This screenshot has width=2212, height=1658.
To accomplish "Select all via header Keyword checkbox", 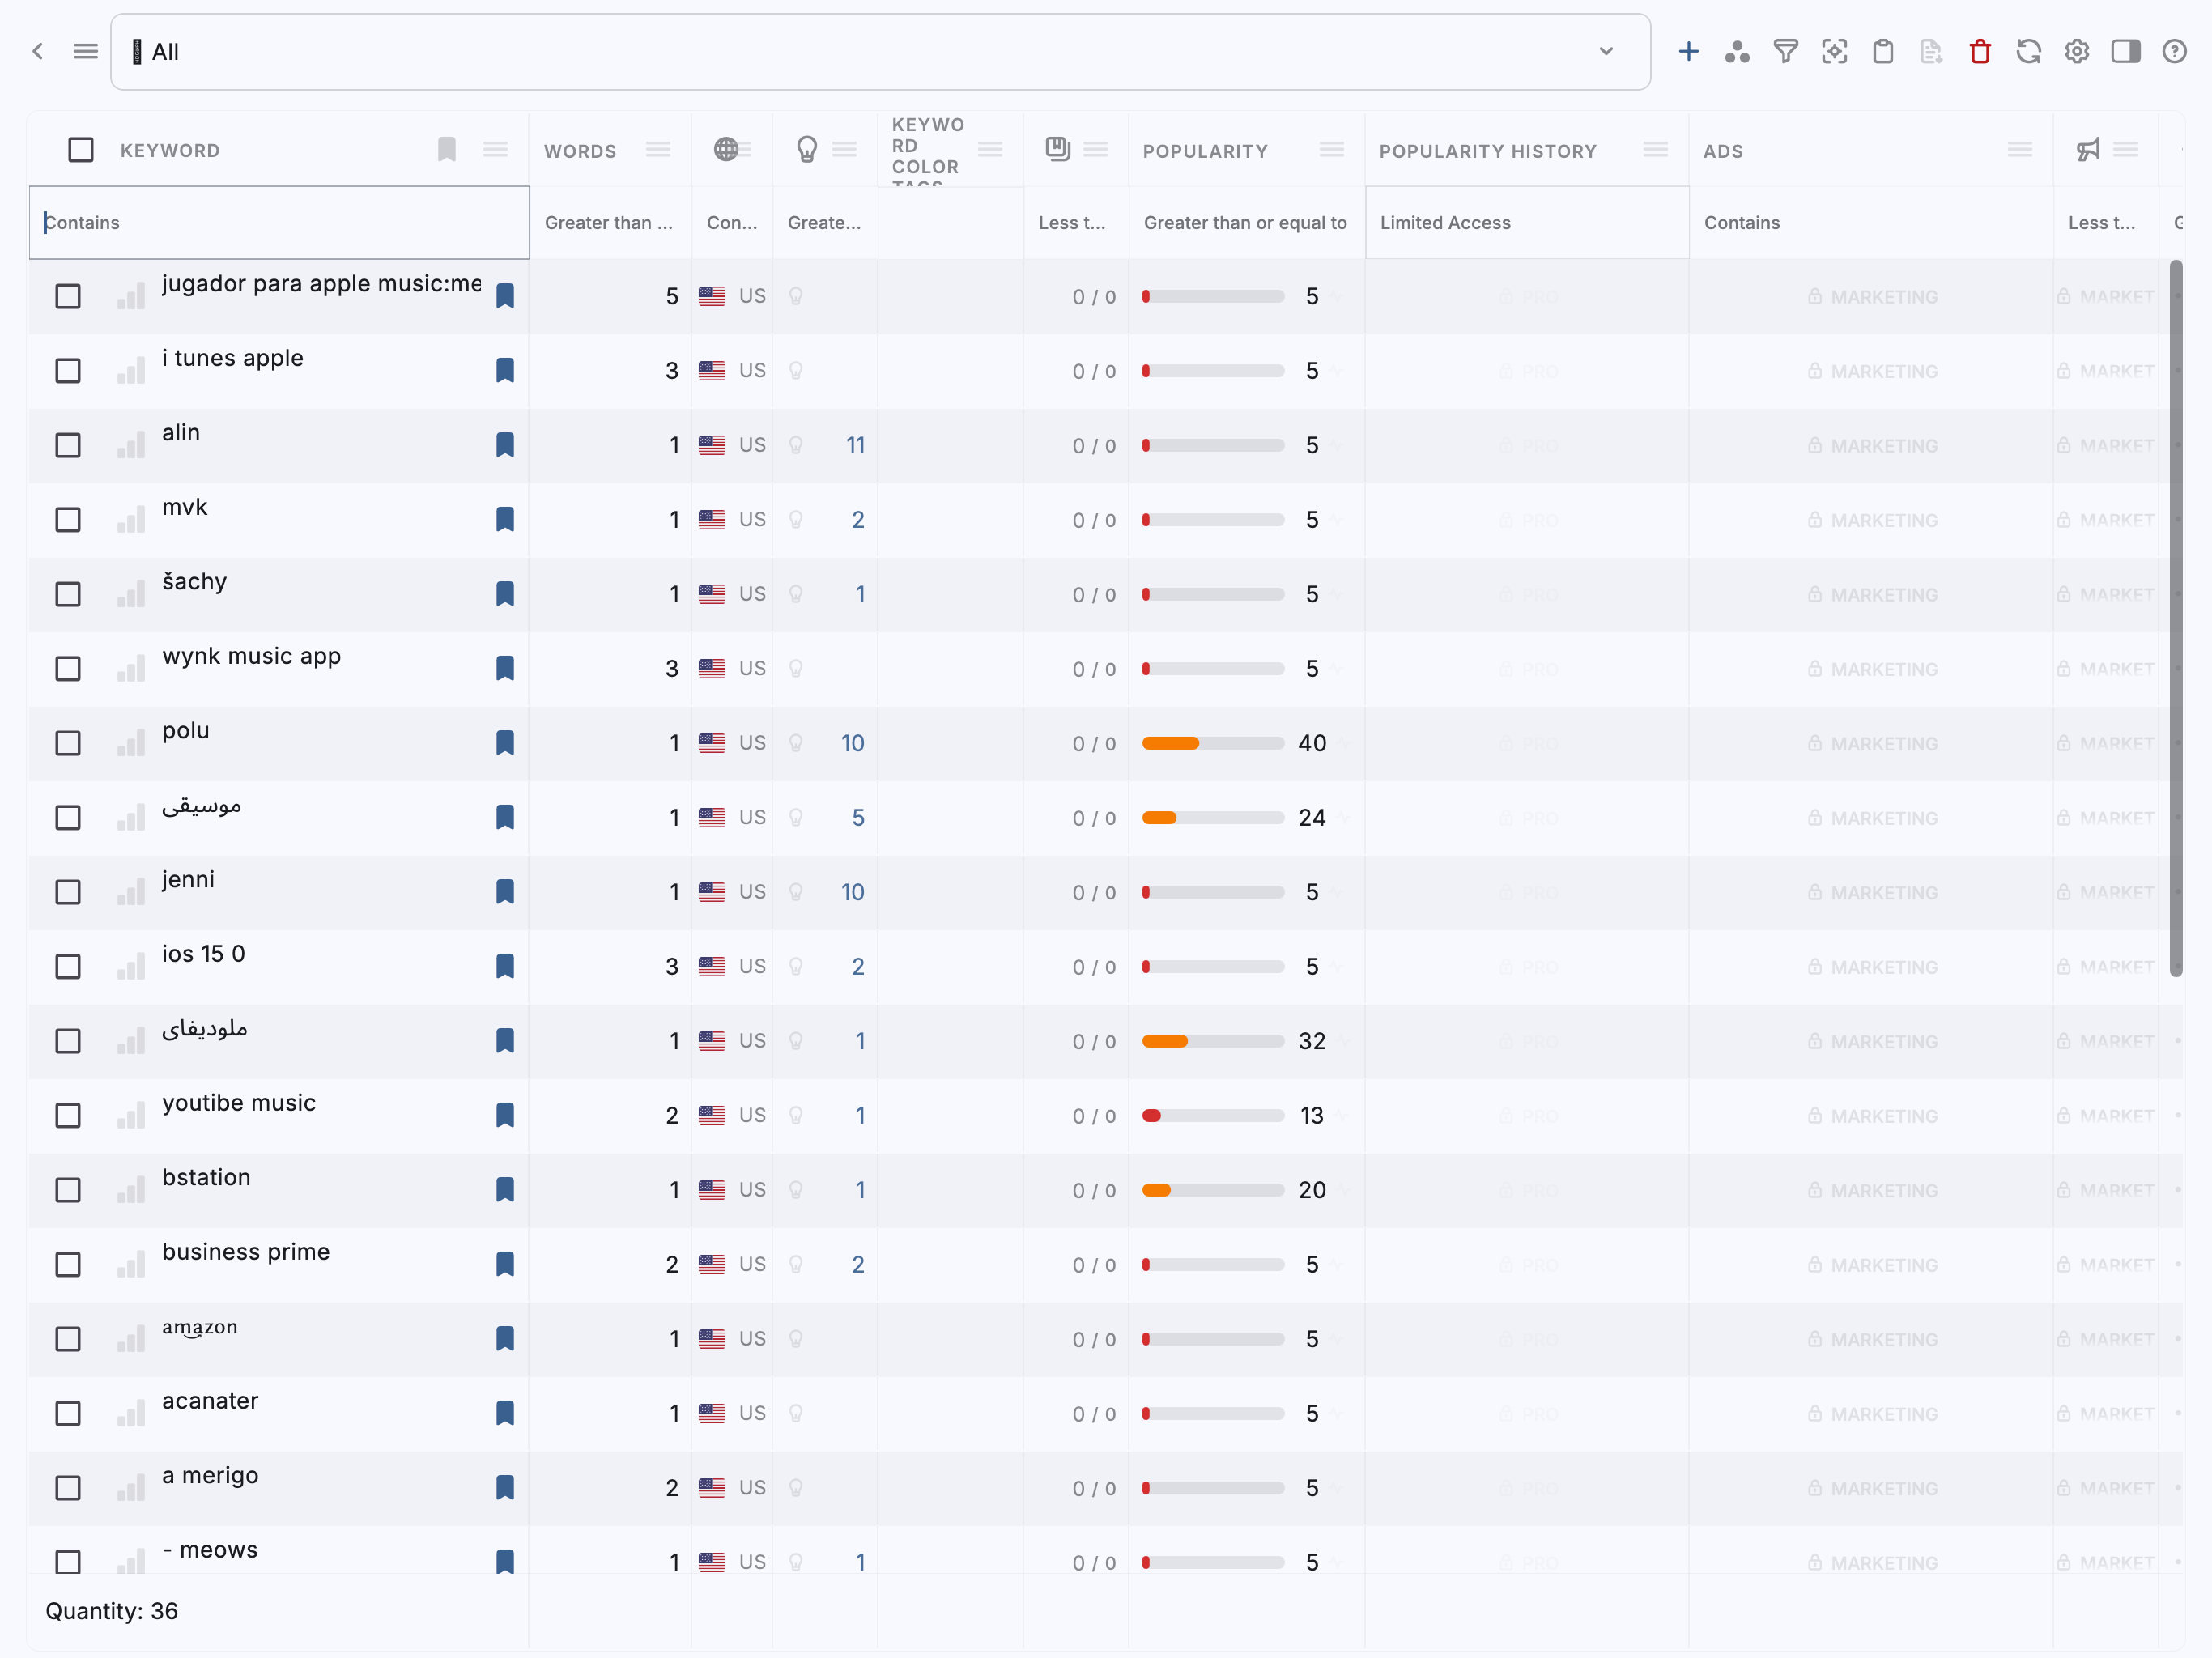I will pyautogui.click(x=81, y=150).
